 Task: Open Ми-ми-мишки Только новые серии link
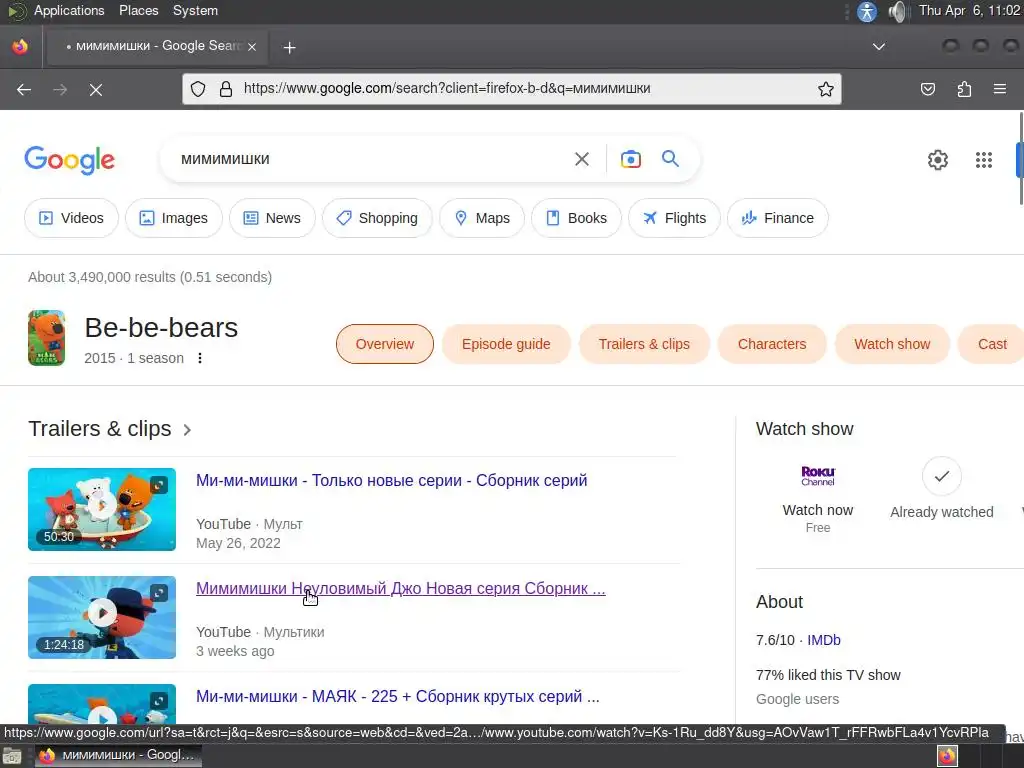click(x=391, y=481)
